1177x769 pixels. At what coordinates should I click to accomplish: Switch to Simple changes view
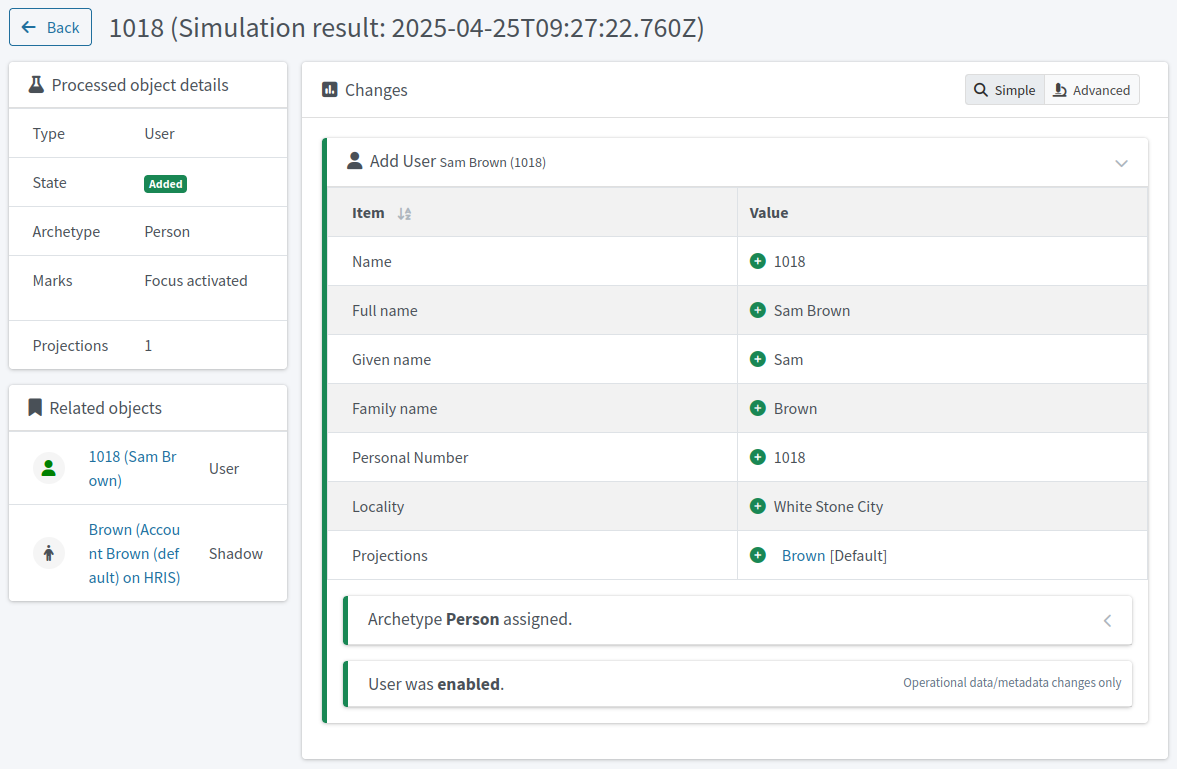[x=1003, y=89]
